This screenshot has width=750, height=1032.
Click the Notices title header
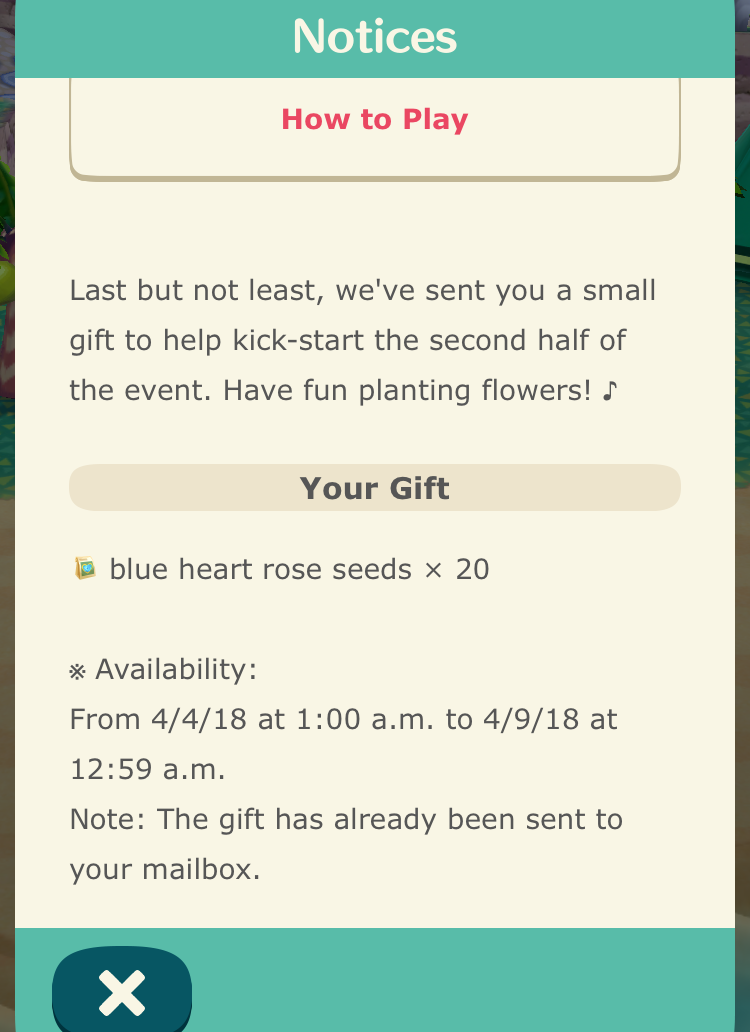click(374, 37)
